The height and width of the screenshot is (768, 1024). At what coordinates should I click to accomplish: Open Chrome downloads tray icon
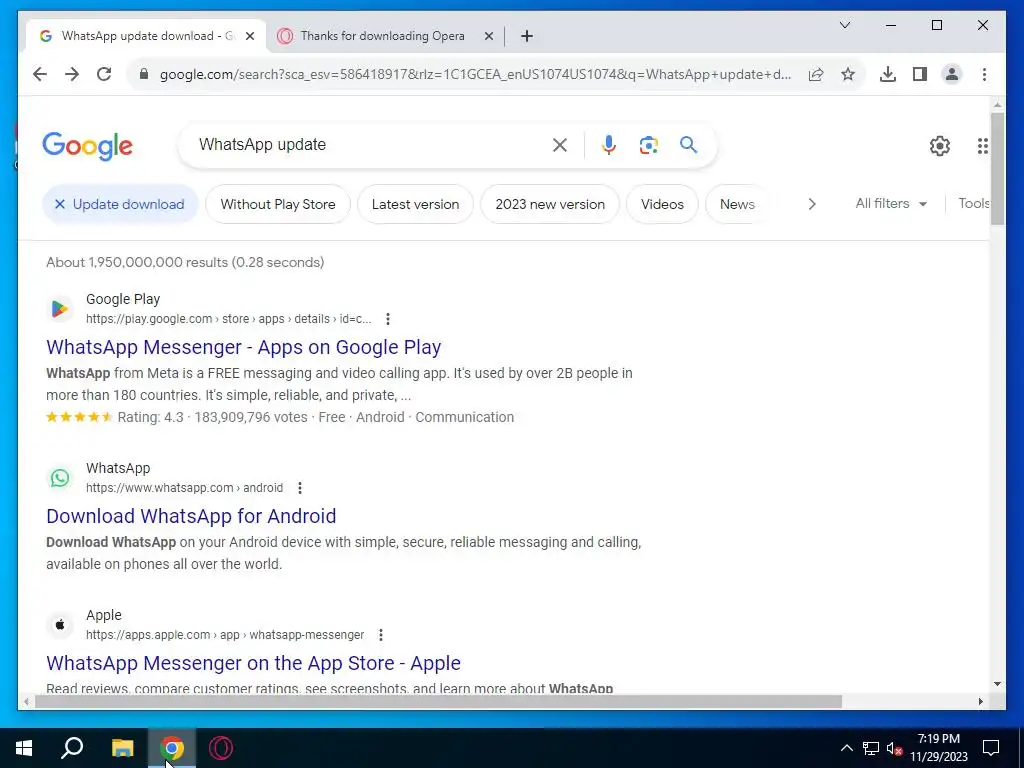click(x=888, y=74)
